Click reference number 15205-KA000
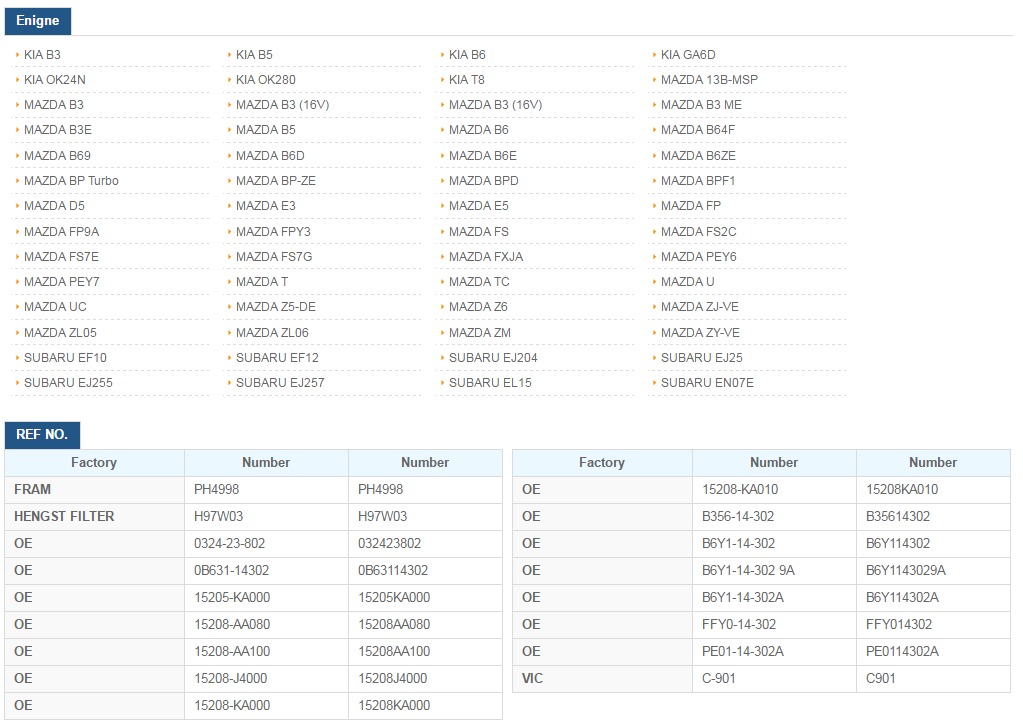Screen dimensions: 1023x726 pyautogui.click(x=232, y=597)
